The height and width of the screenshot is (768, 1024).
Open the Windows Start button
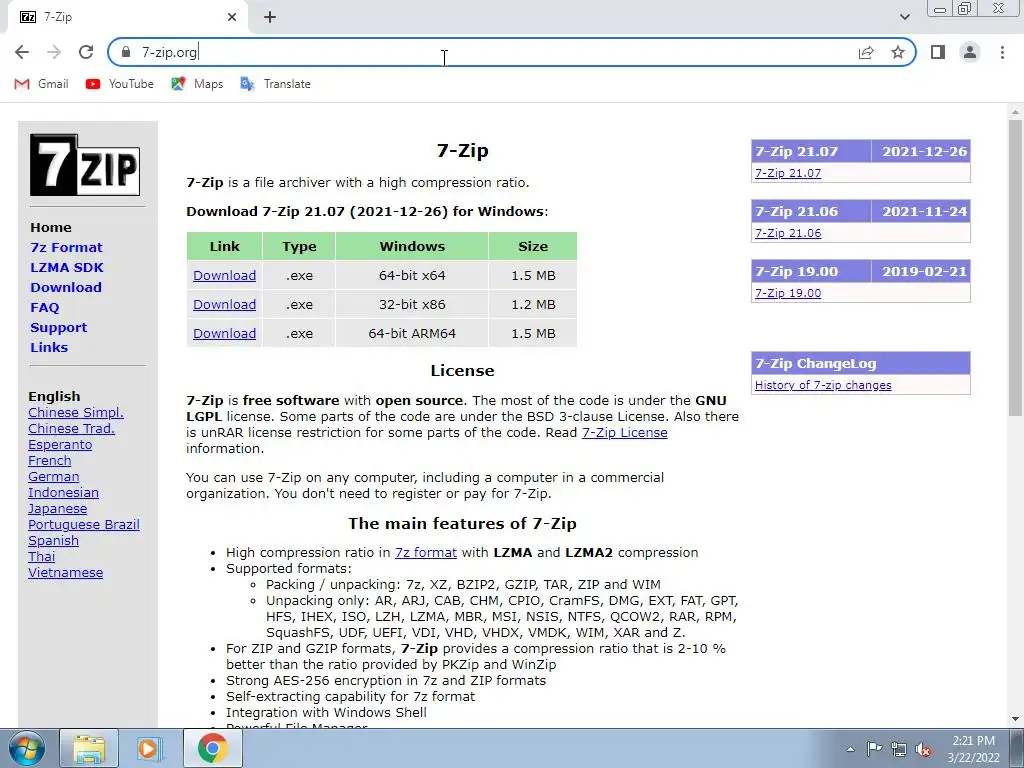(x=26, y=748)
